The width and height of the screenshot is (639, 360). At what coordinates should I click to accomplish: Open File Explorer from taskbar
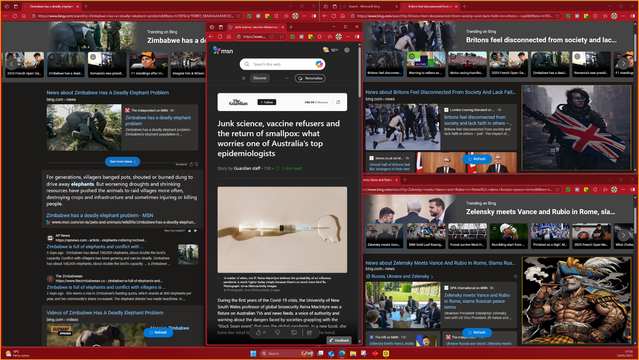(353, 353)
